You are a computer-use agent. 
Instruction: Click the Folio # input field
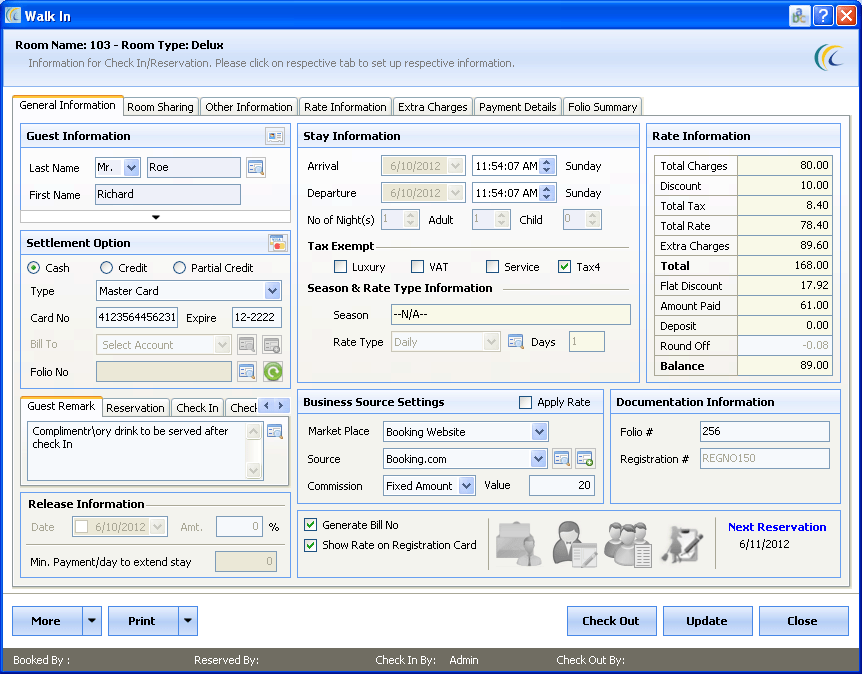tap(764, 432)
